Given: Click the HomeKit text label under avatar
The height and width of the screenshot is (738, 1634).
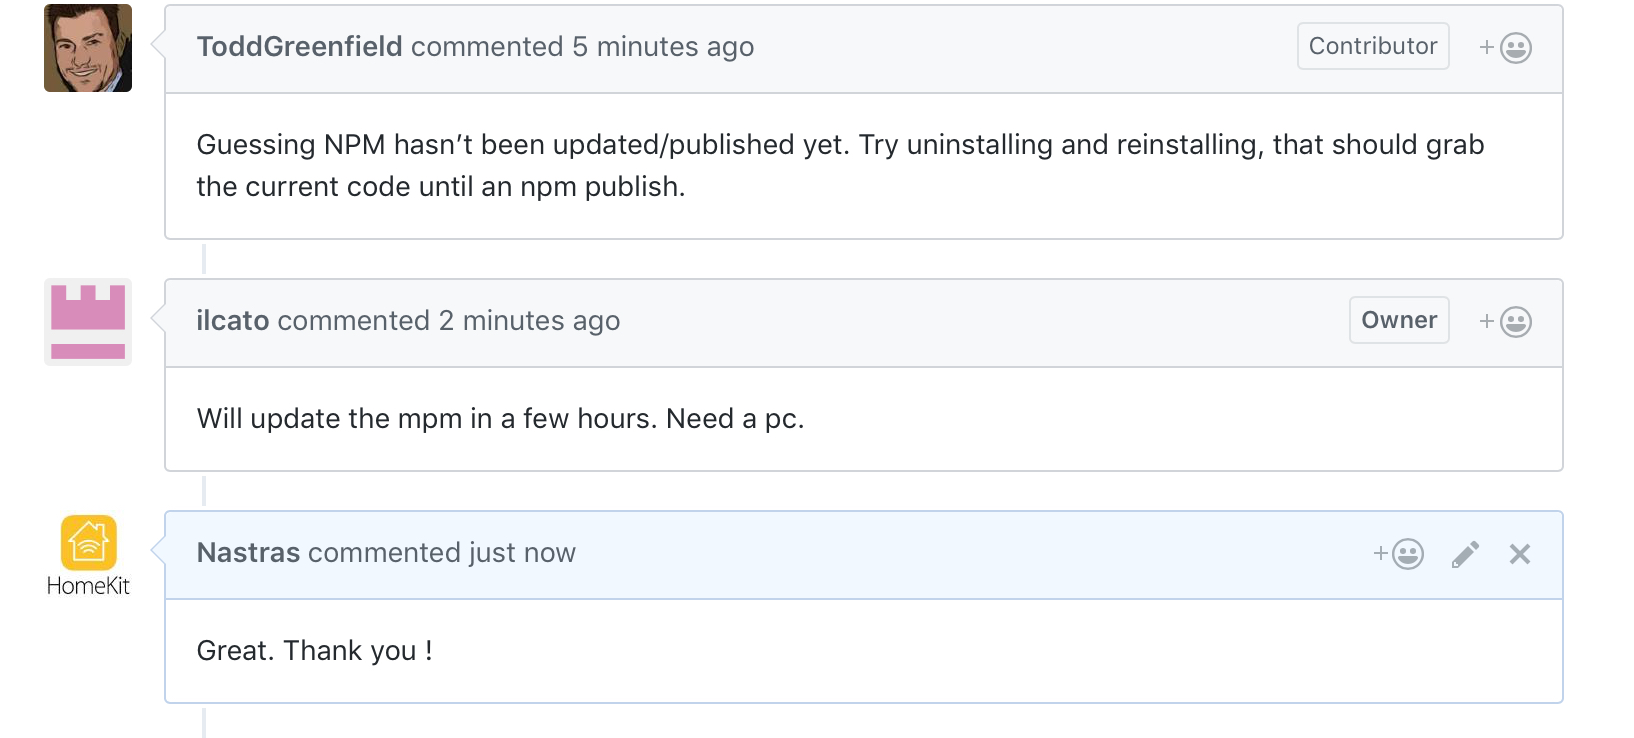Looking at the screenshot, I should click(88, 586).
